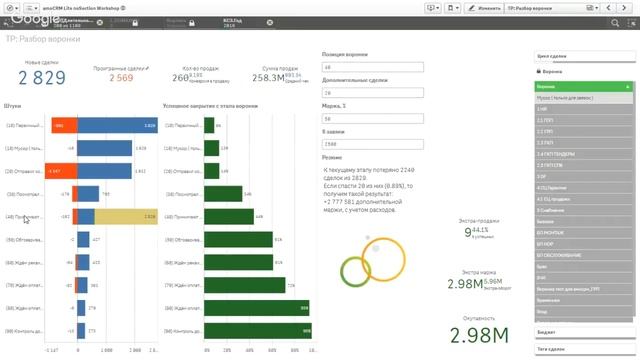Image resolution: width=640 pixels, height=360 pixels.
Task: Open the global list menu dropdown
Action: (31, 8)
